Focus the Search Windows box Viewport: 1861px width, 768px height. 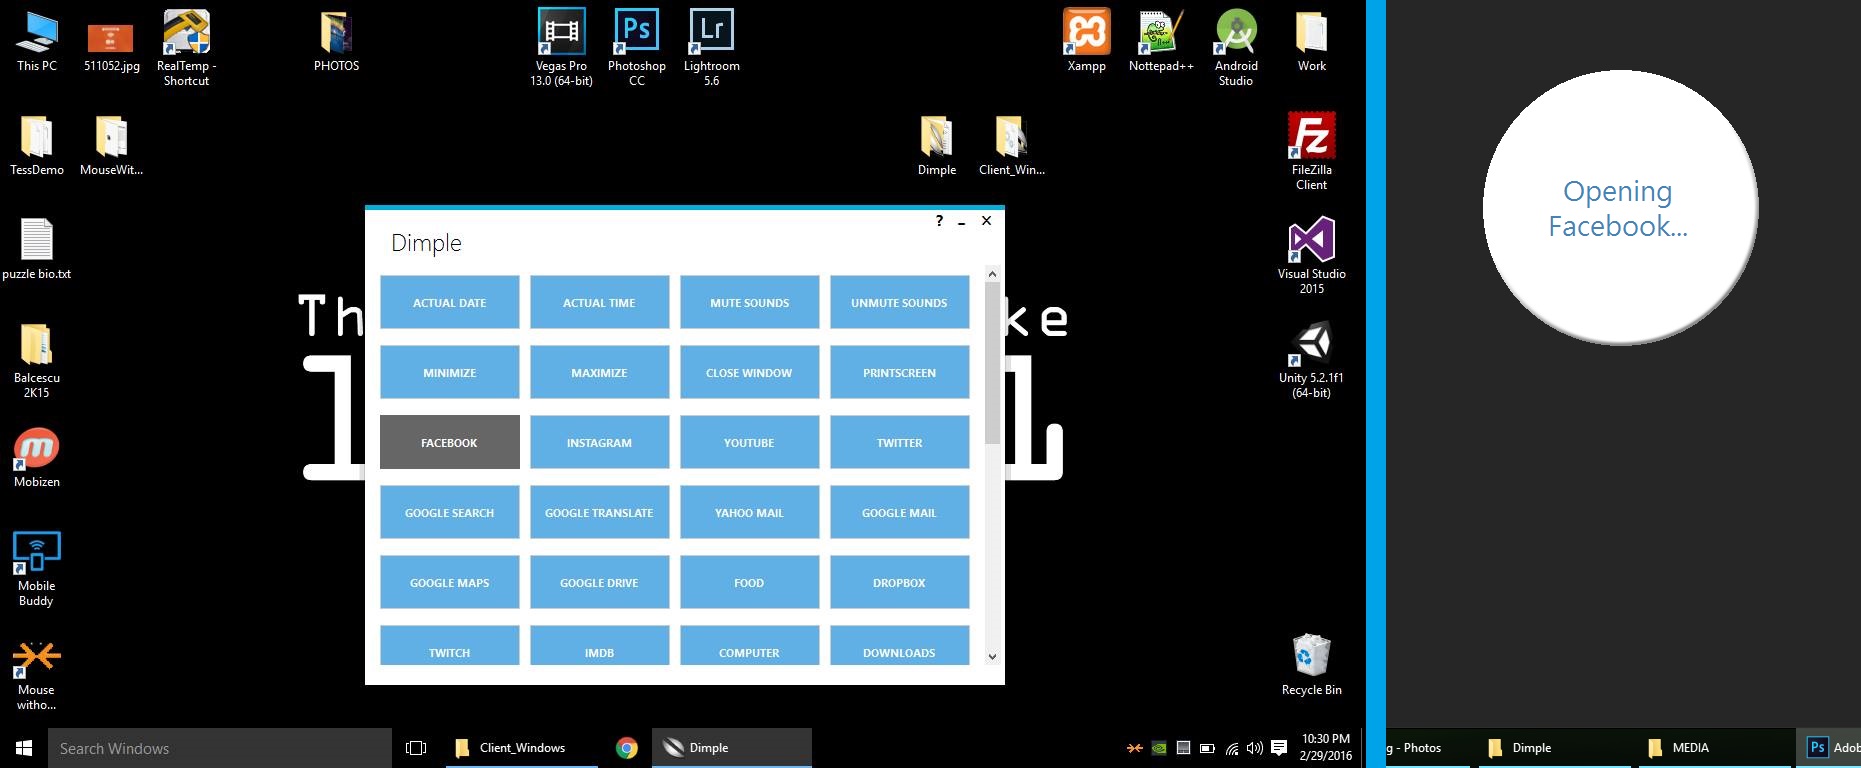coord(220,748)
